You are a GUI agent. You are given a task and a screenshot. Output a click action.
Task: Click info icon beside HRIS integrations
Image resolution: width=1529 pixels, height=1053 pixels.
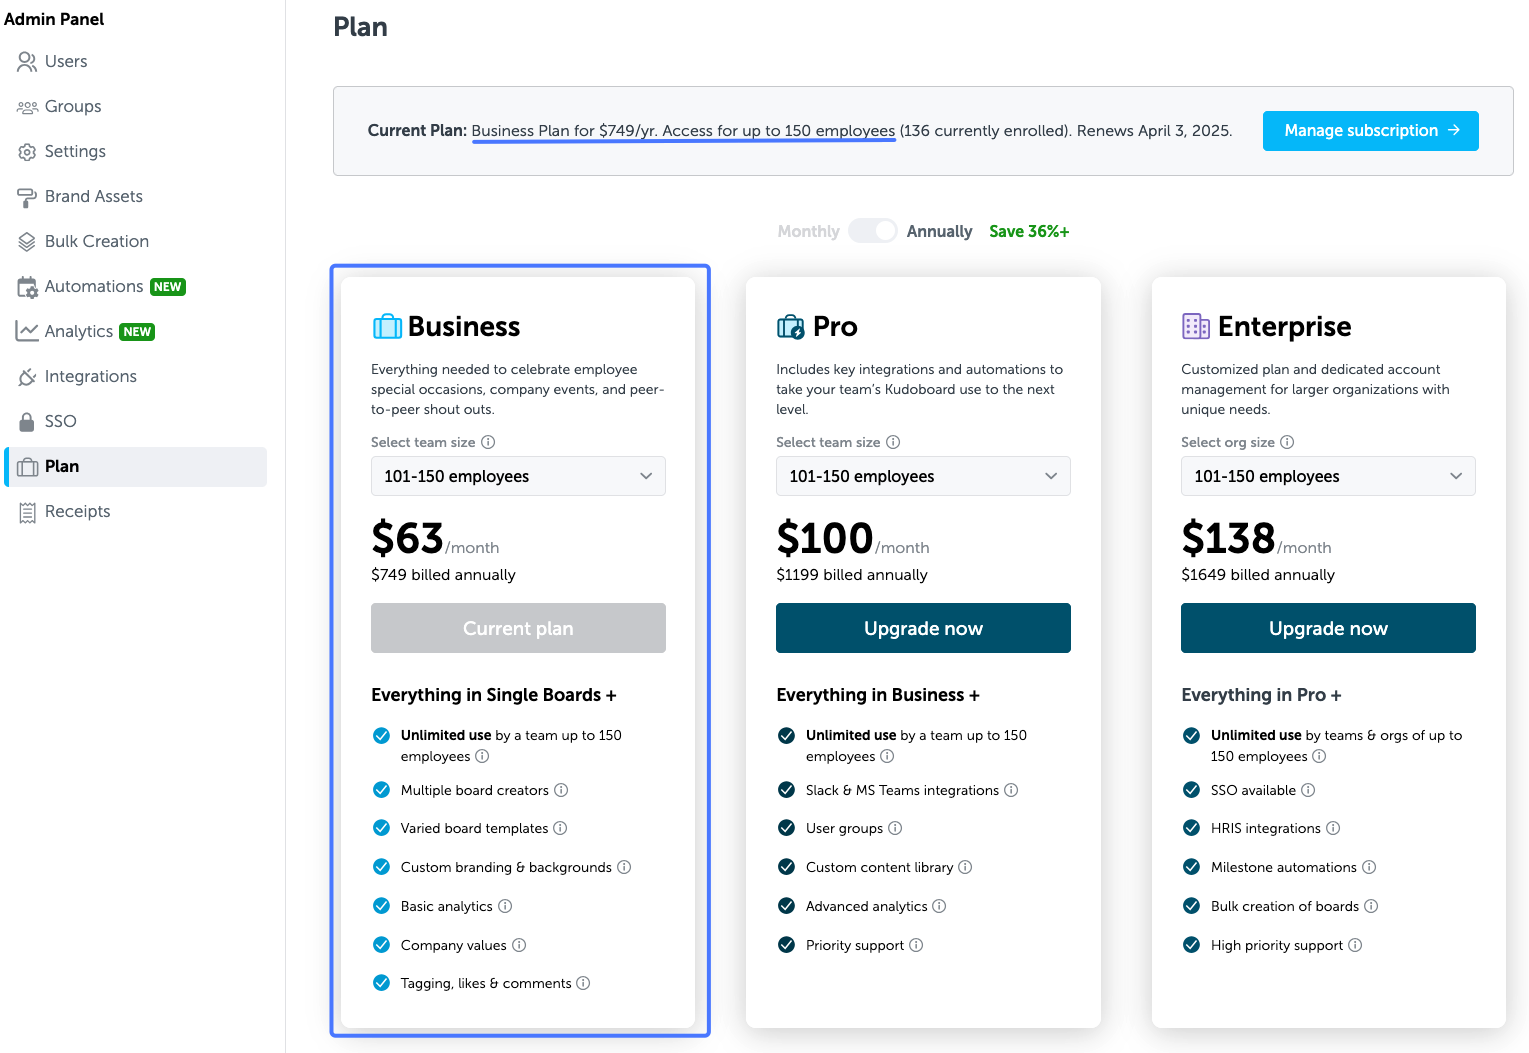1333,828
